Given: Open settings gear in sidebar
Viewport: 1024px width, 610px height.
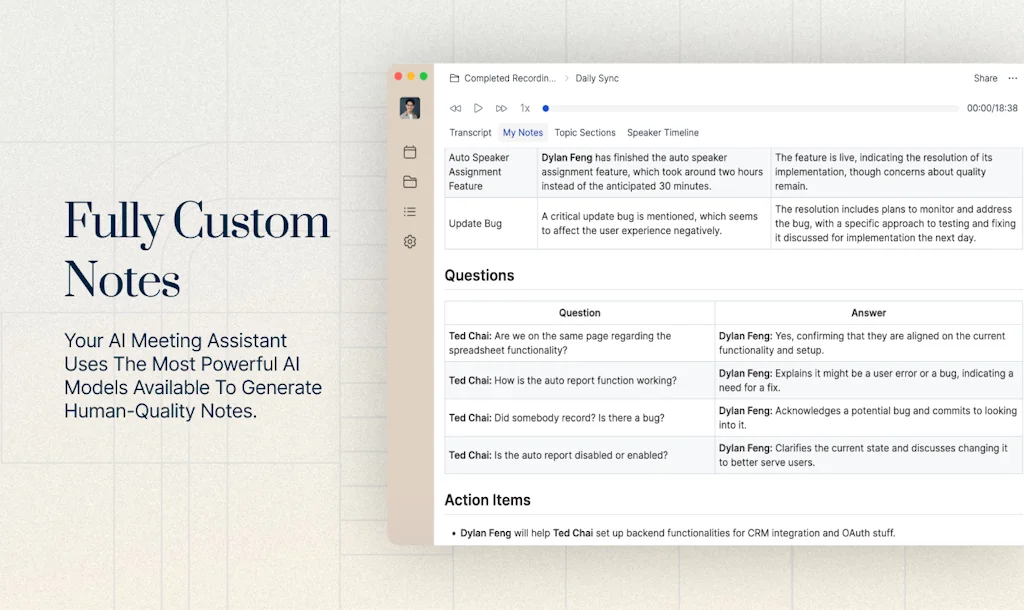Looking at the screenshot, I should pos(410,242).
